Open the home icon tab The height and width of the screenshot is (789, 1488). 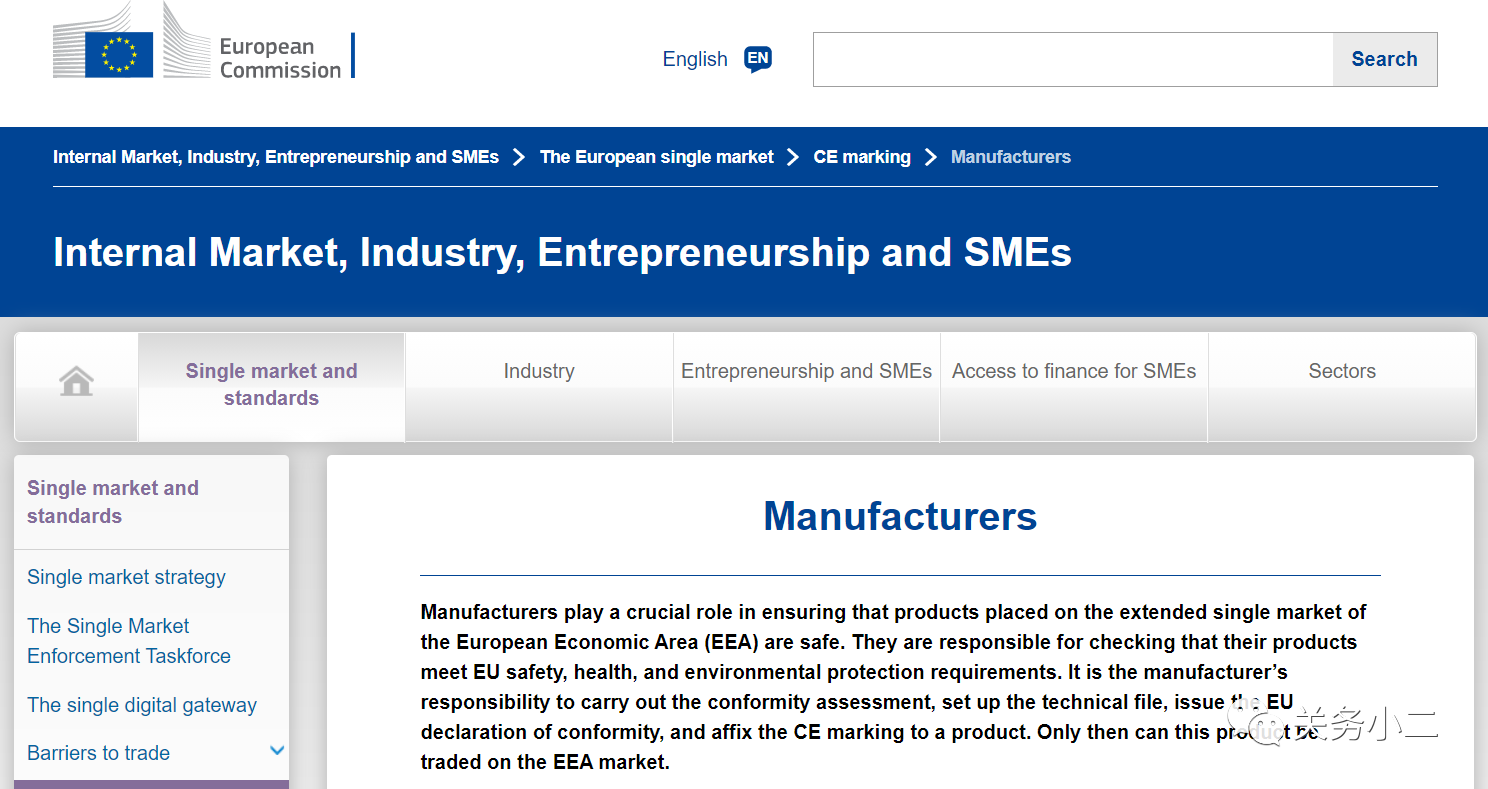(x=76, y=386)
